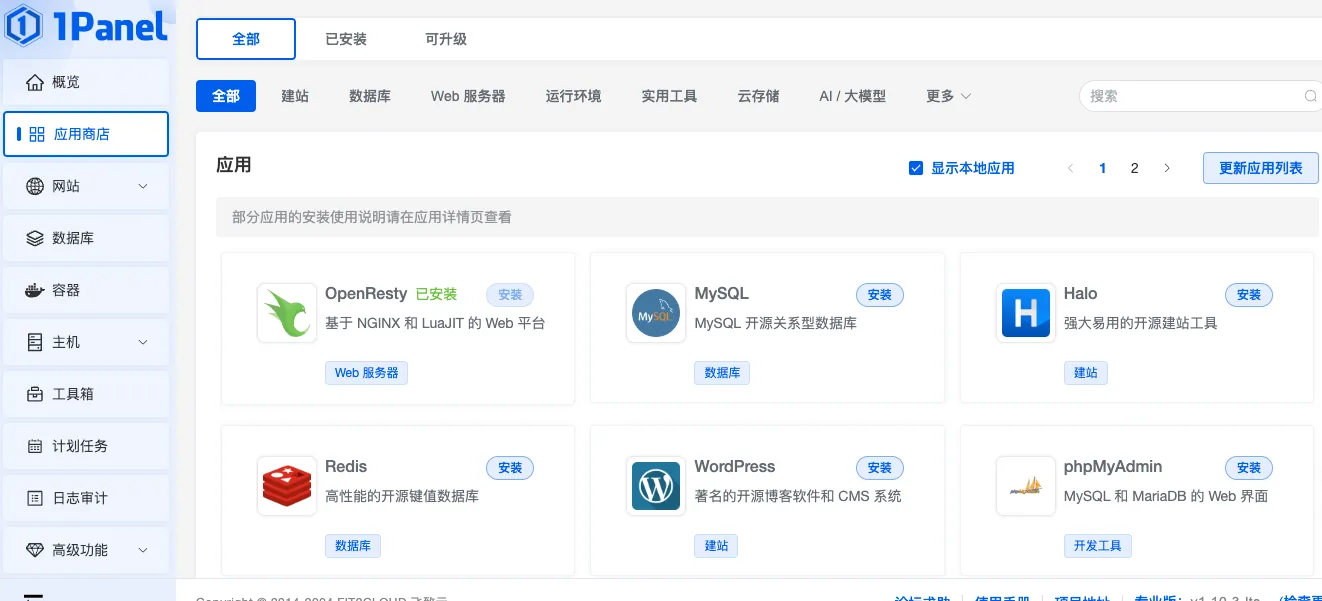Click the WordPress logo
The width and height of the screenshot is (1322, 601).
(x=656, y=486)
